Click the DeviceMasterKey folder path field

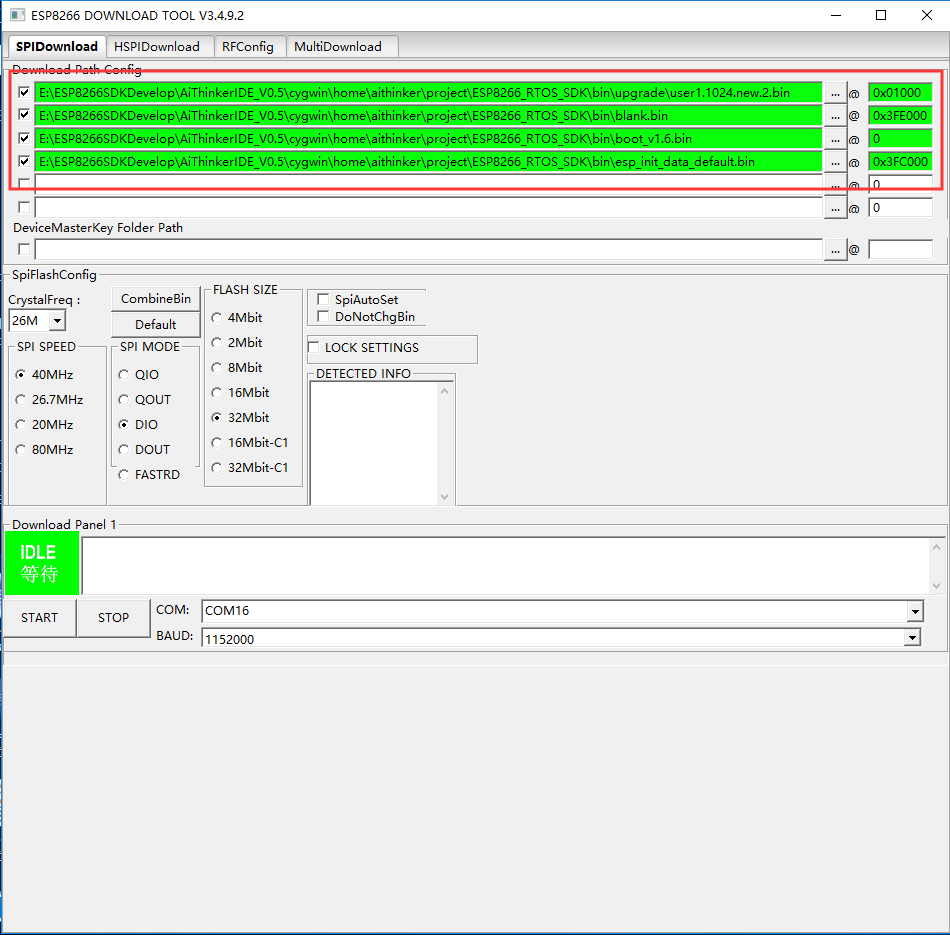[429, 250]
